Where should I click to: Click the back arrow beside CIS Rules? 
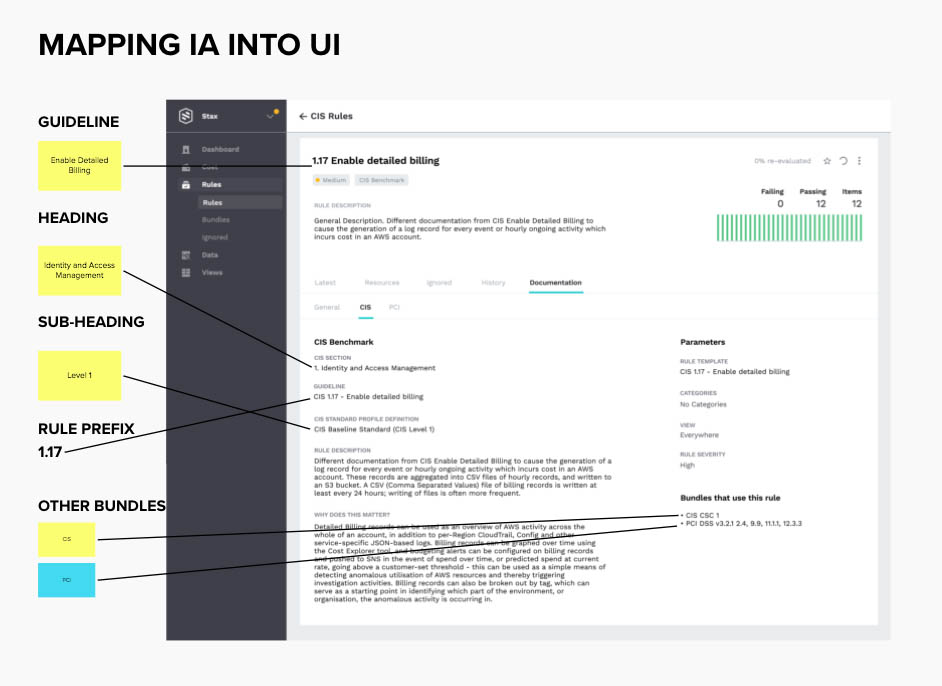tap(302, 116)
